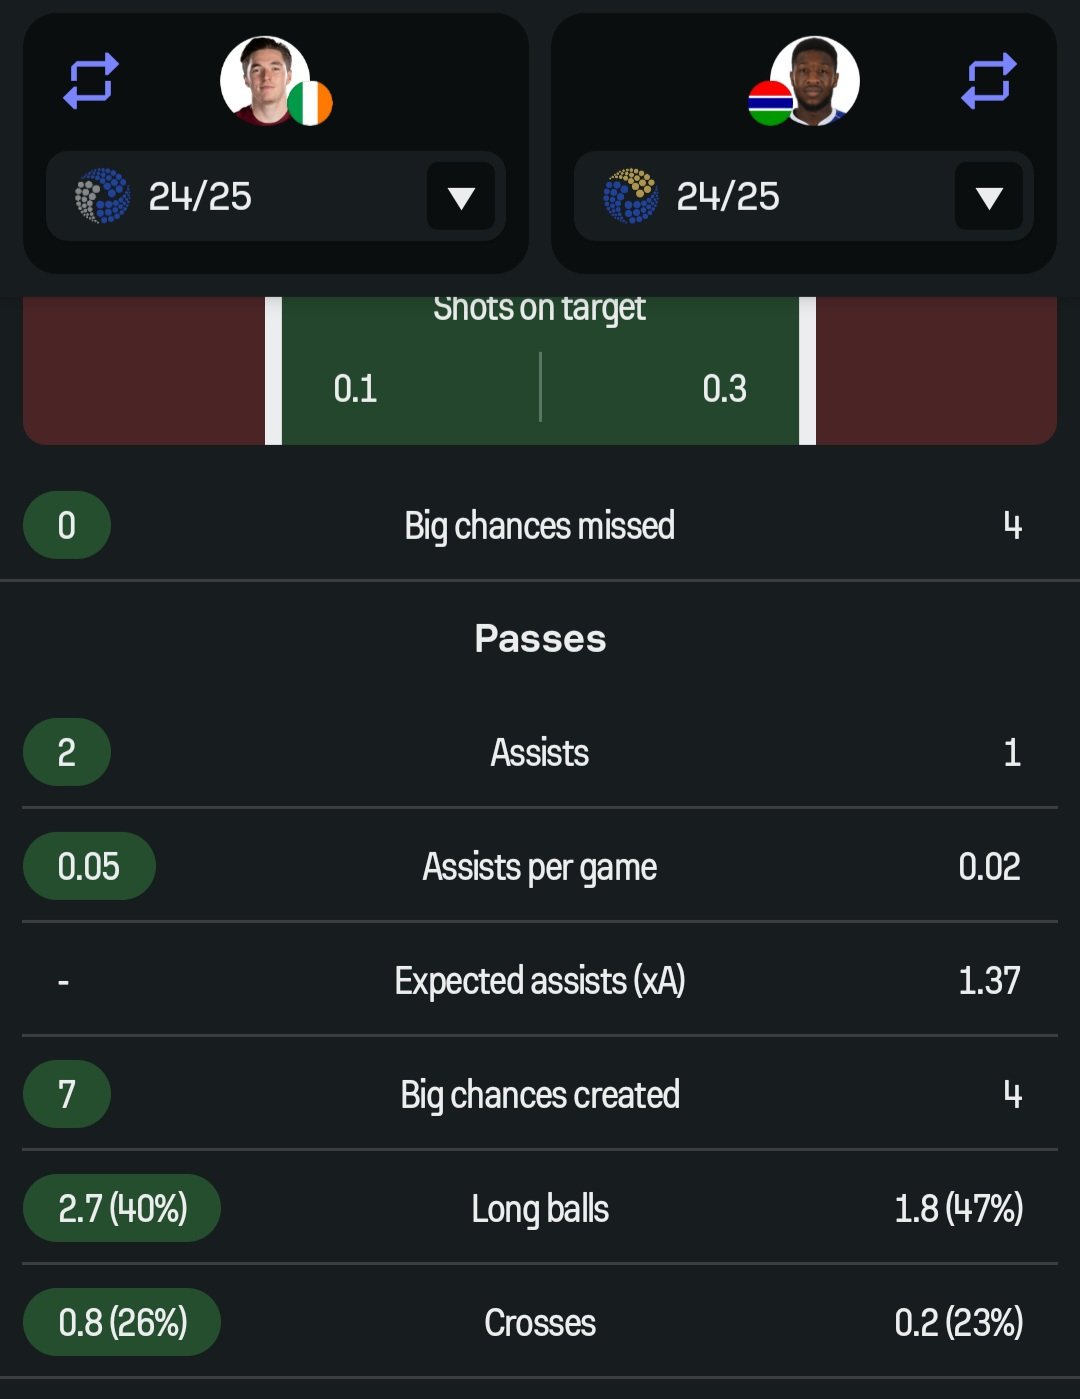Image resolution: width=1080 pixels, height=1399 pixels.
Task: Tap the Big chances created row
Action: click(x=540, y=1094)
